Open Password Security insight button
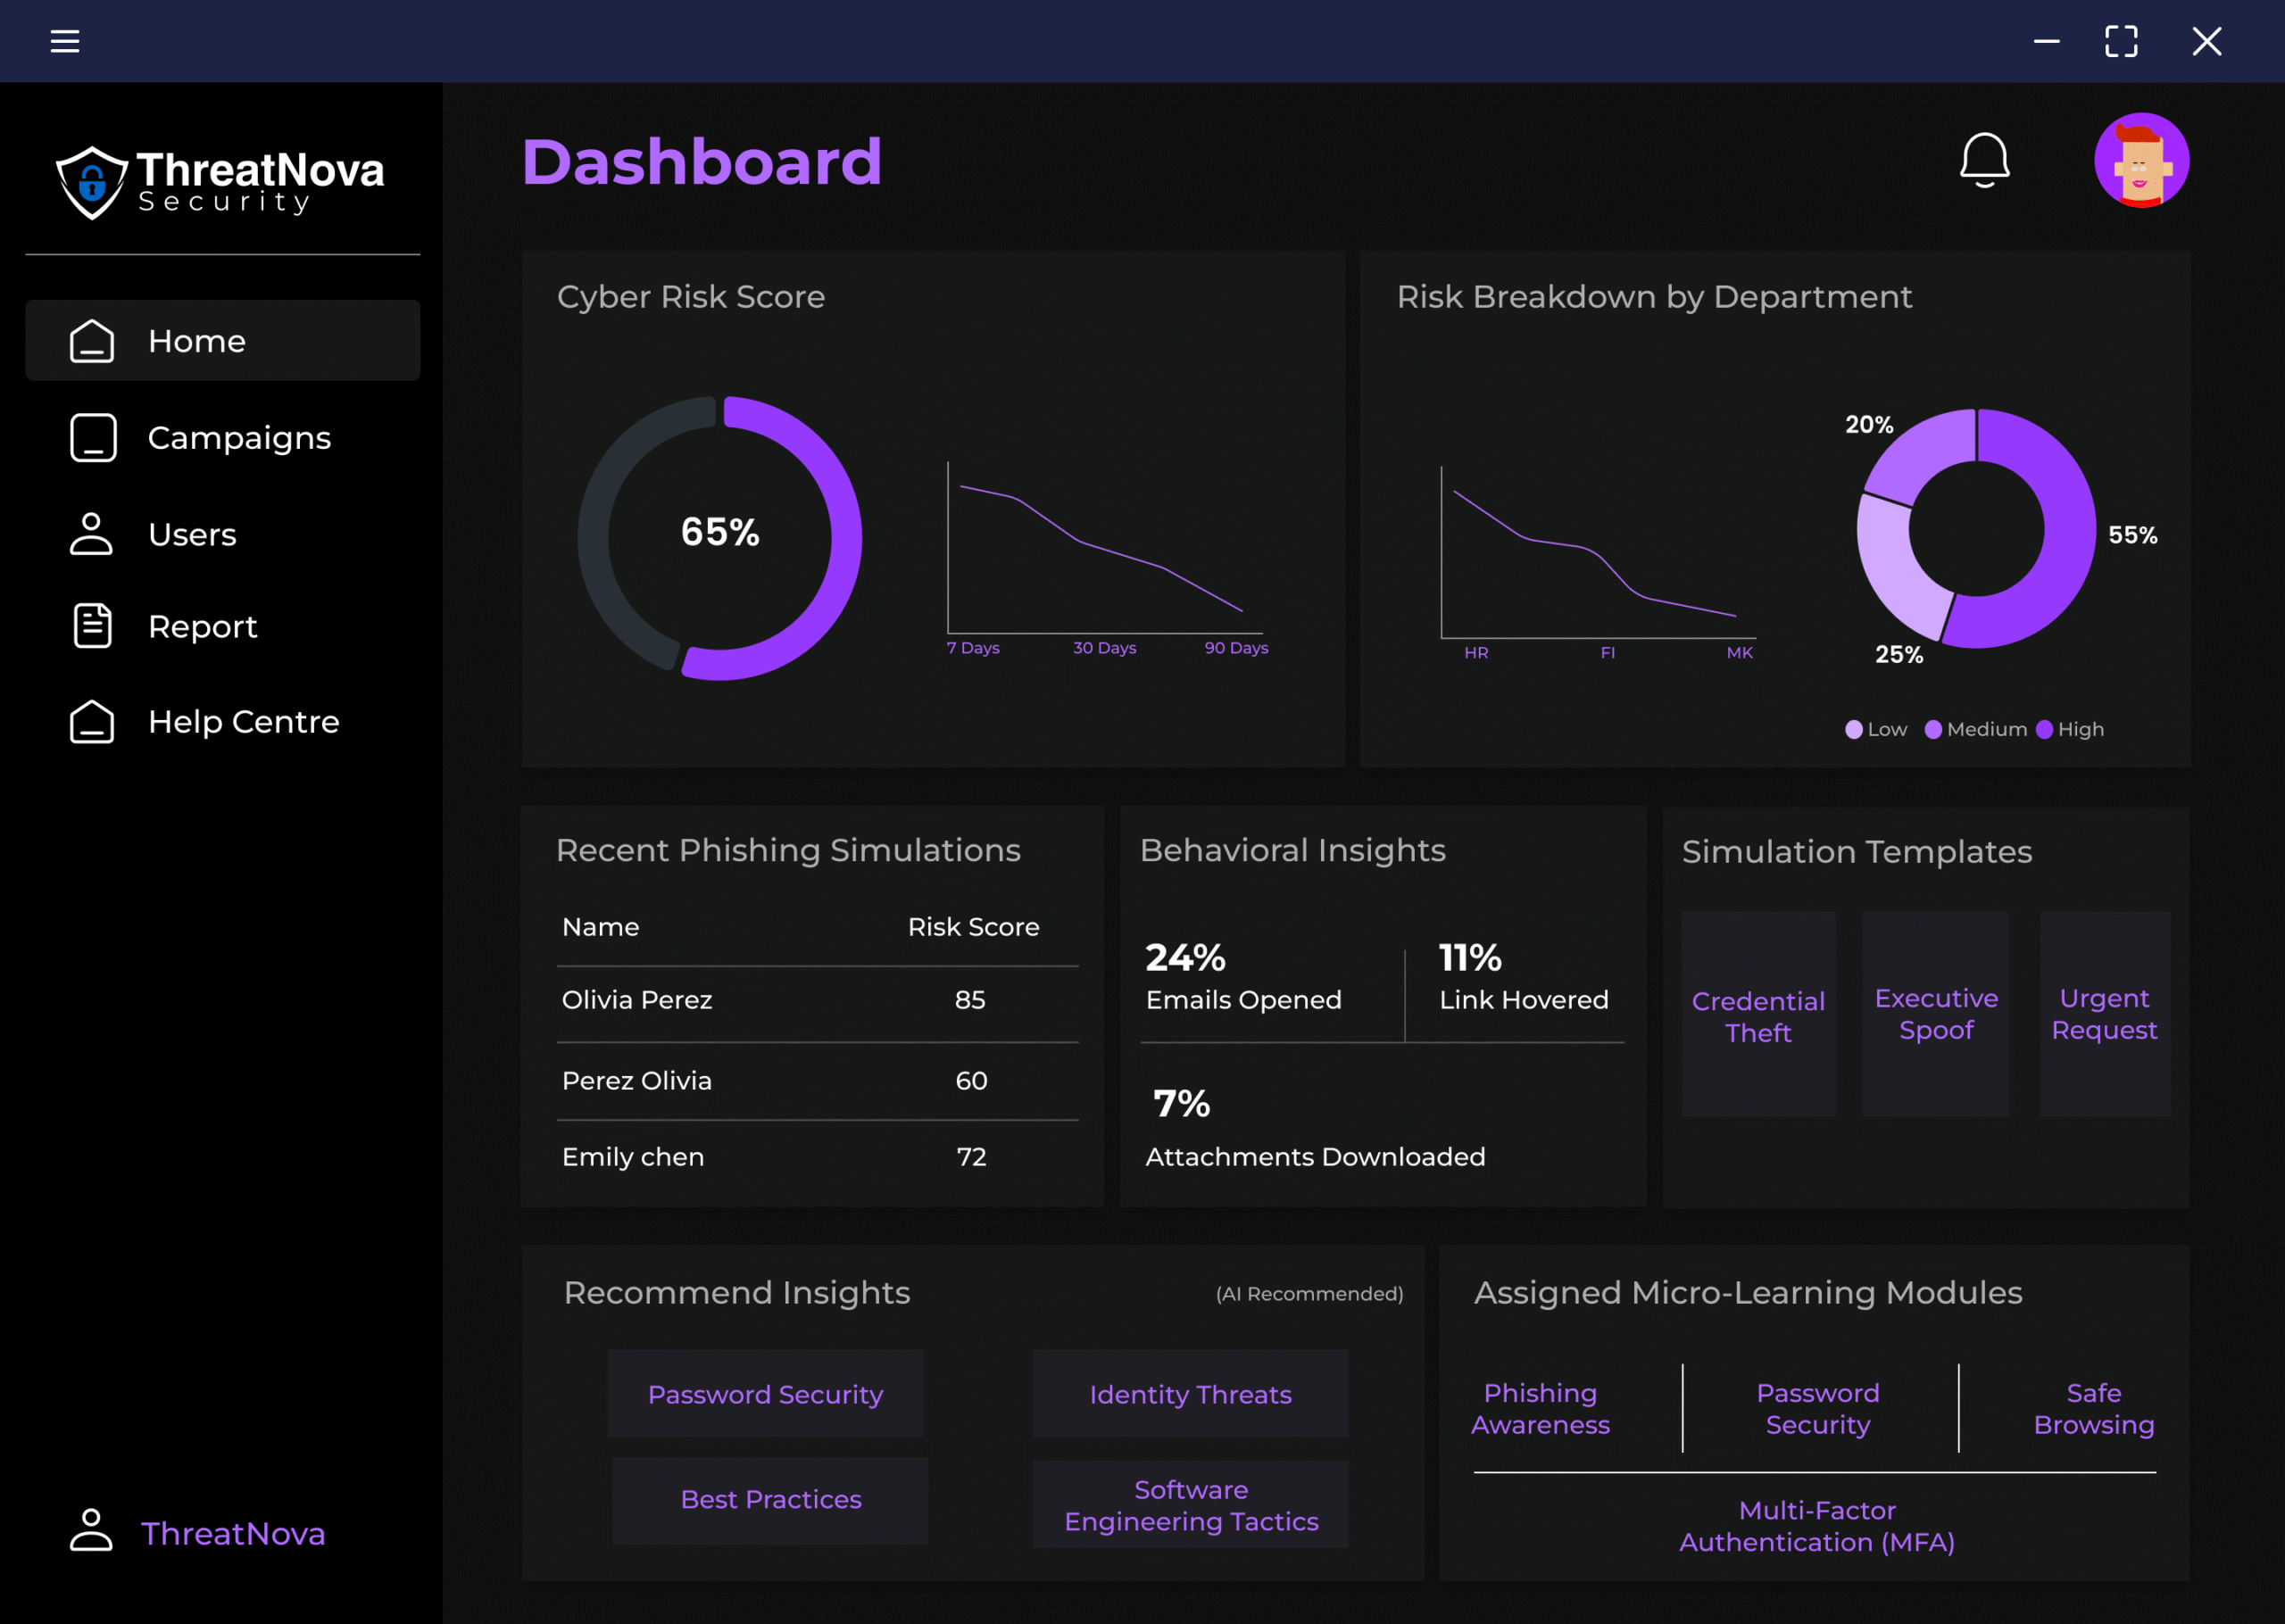Image resolution: width=2285 pixels, height=1624 pixels. [765, 1393]
